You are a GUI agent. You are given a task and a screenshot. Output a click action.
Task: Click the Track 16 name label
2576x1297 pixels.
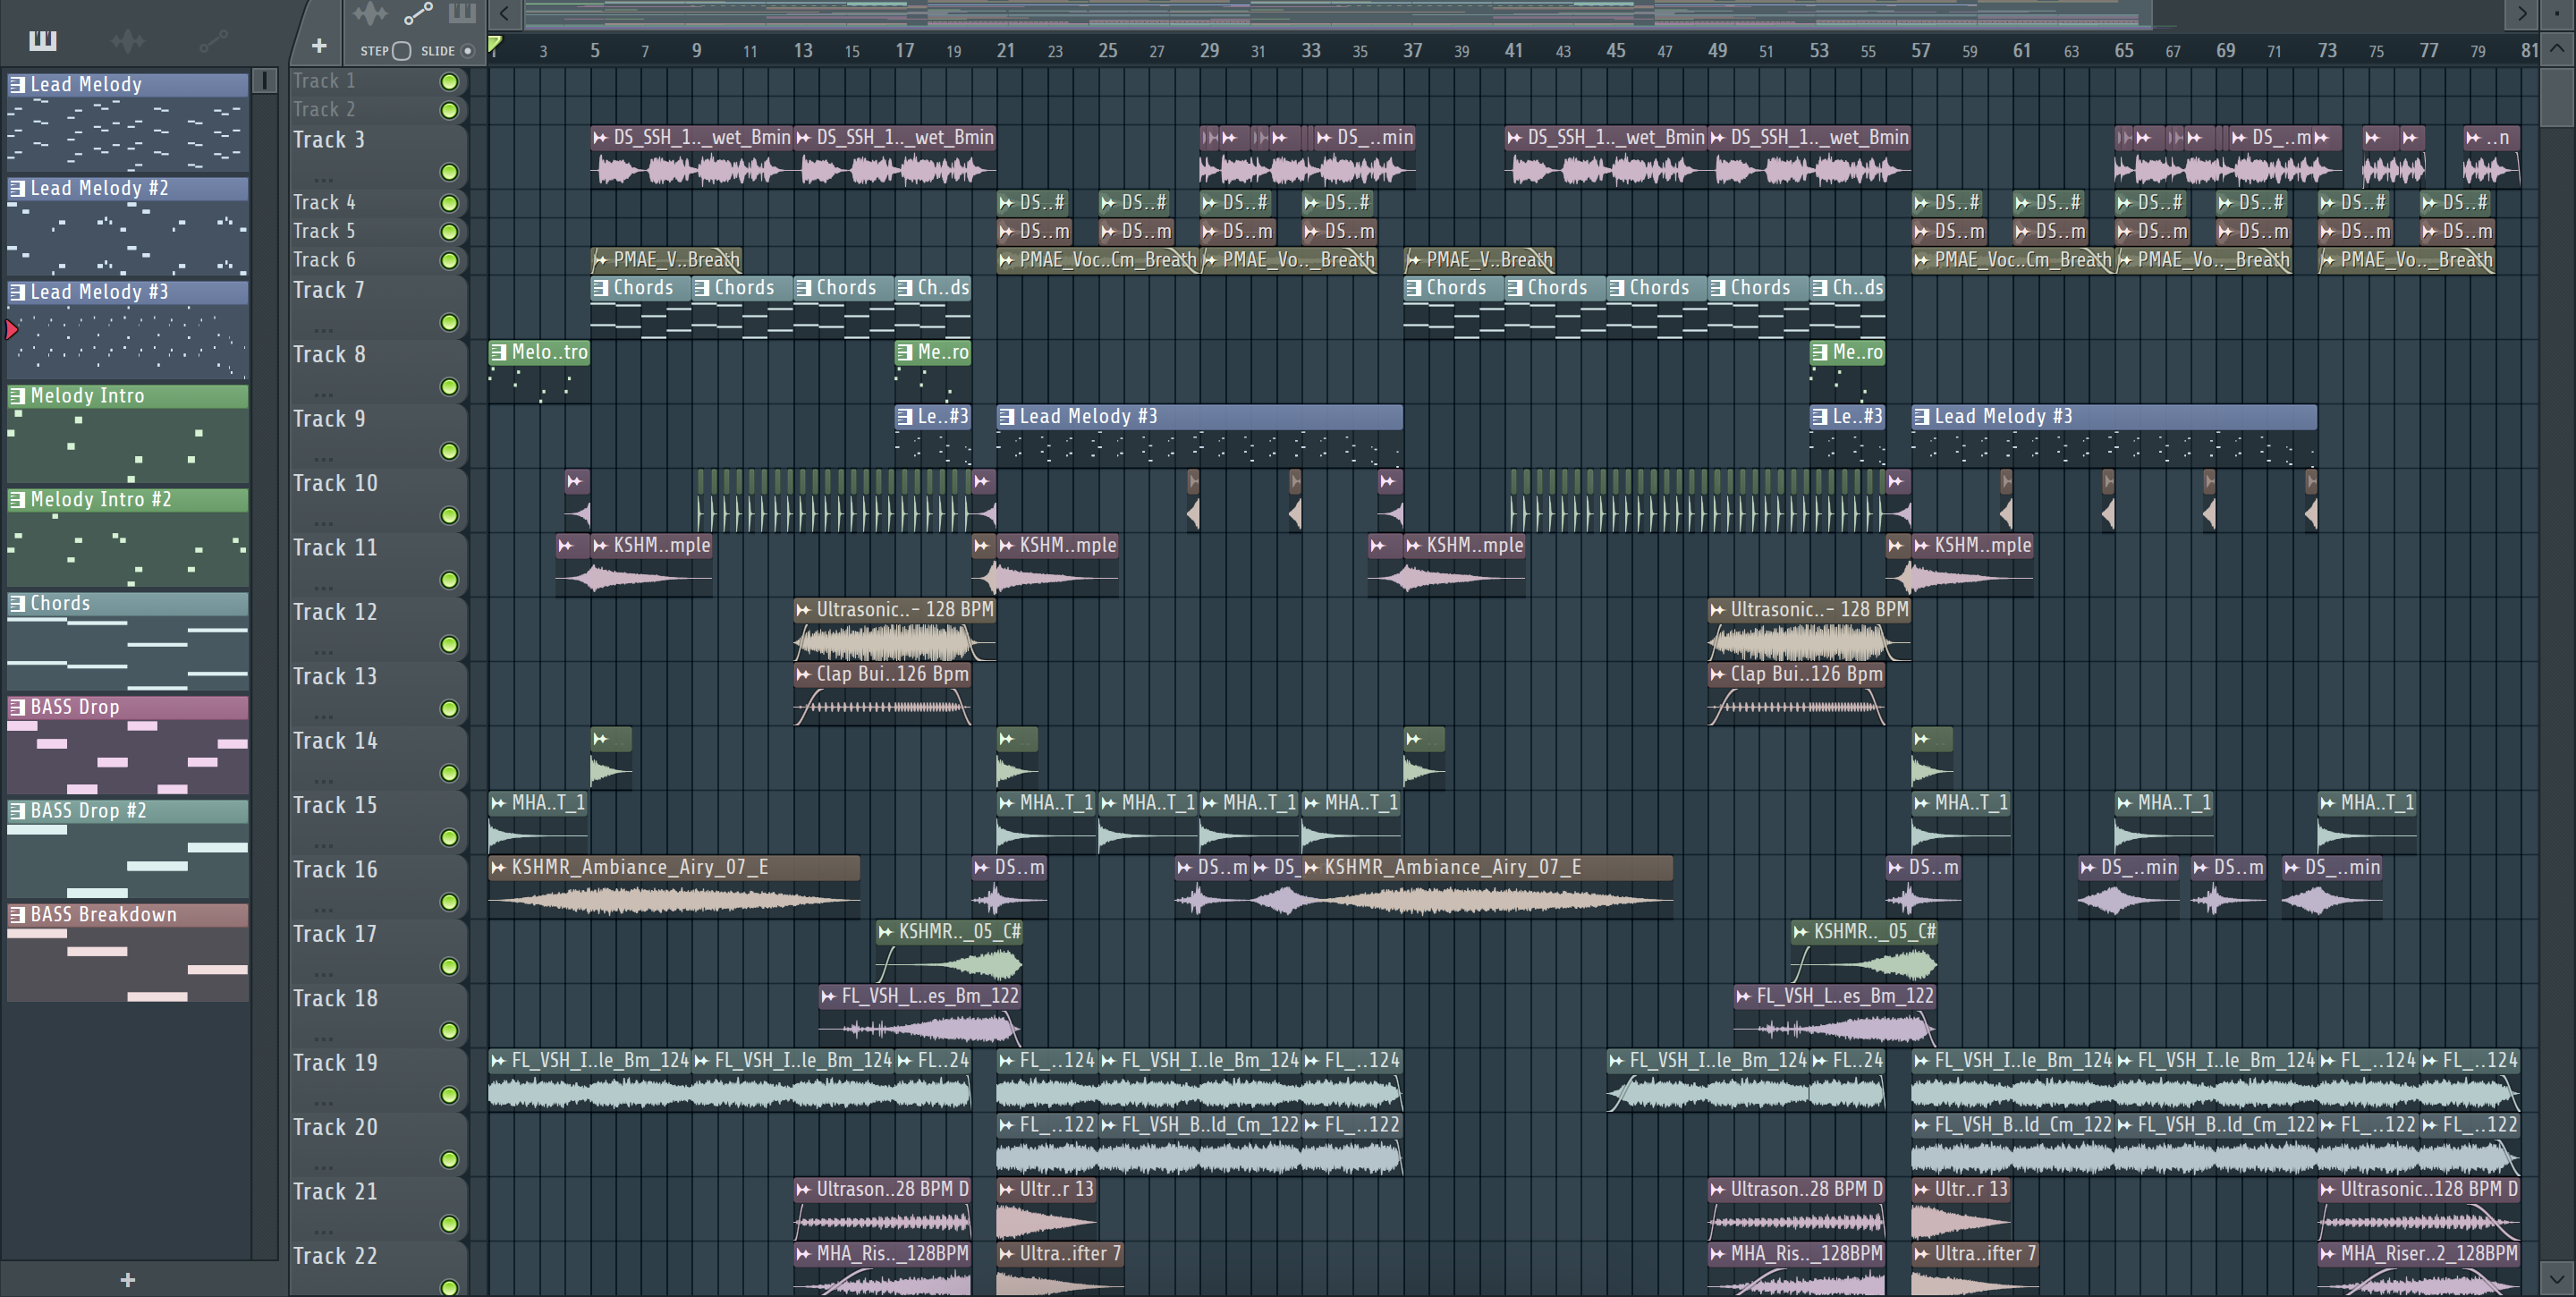coord(335,869)
